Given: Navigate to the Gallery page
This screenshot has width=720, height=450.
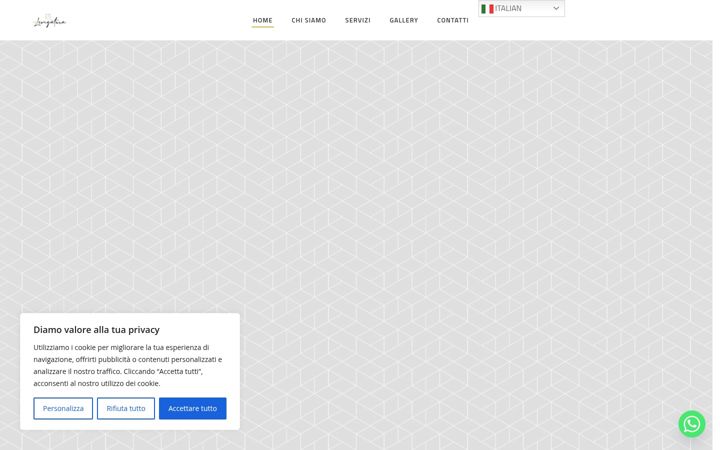Looking at the screenshot, I should coord(404,20).
